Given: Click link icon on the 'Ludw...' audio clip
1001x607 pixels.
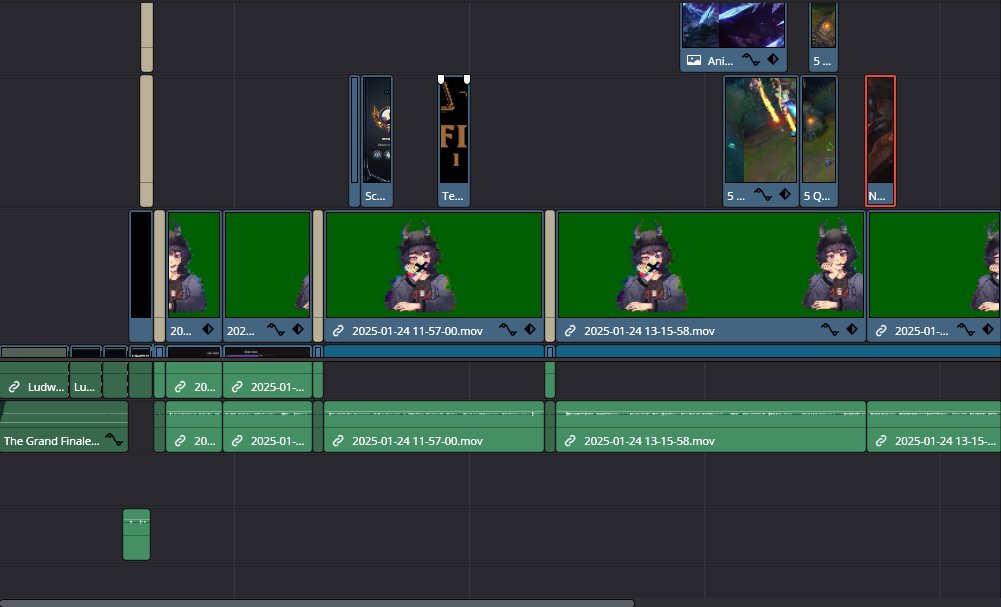Looking at the screenshot, I should [x=14, y=387].
